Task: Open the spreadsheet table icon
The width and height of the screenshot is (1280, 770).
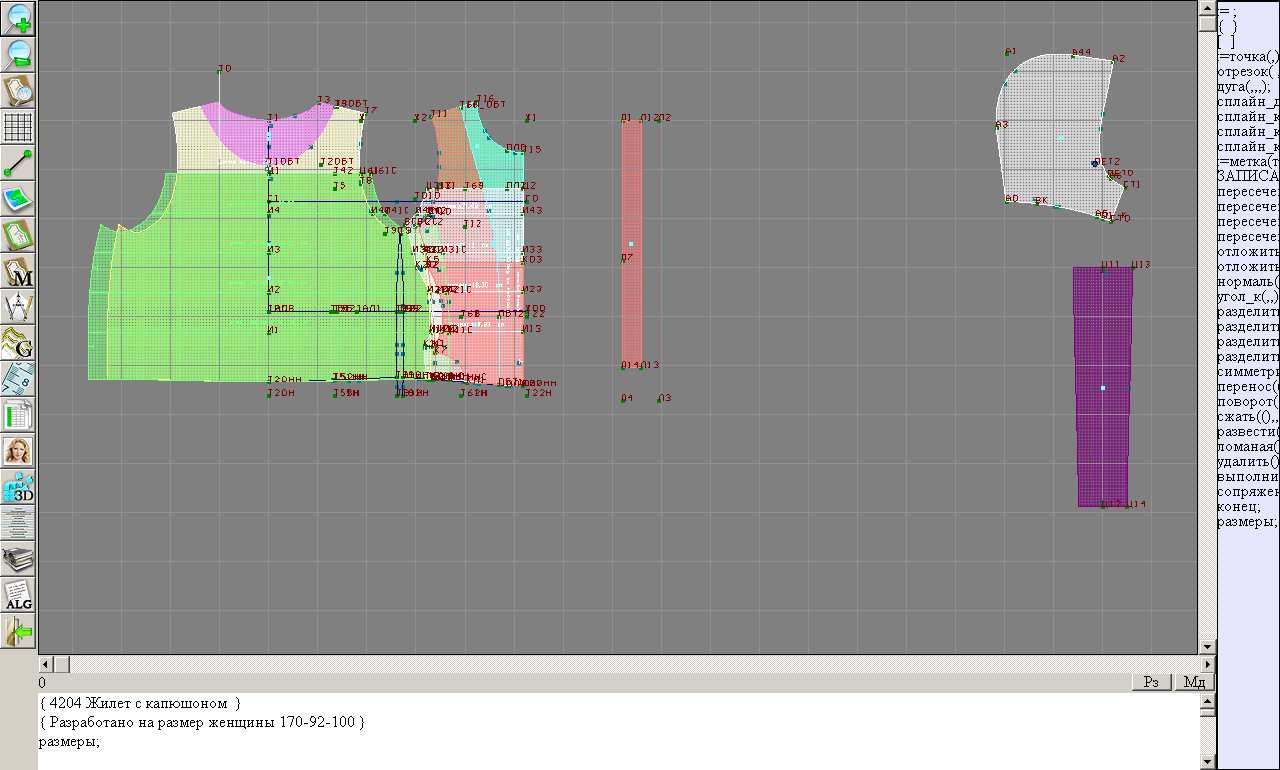Action: click(x=19, y=415)
